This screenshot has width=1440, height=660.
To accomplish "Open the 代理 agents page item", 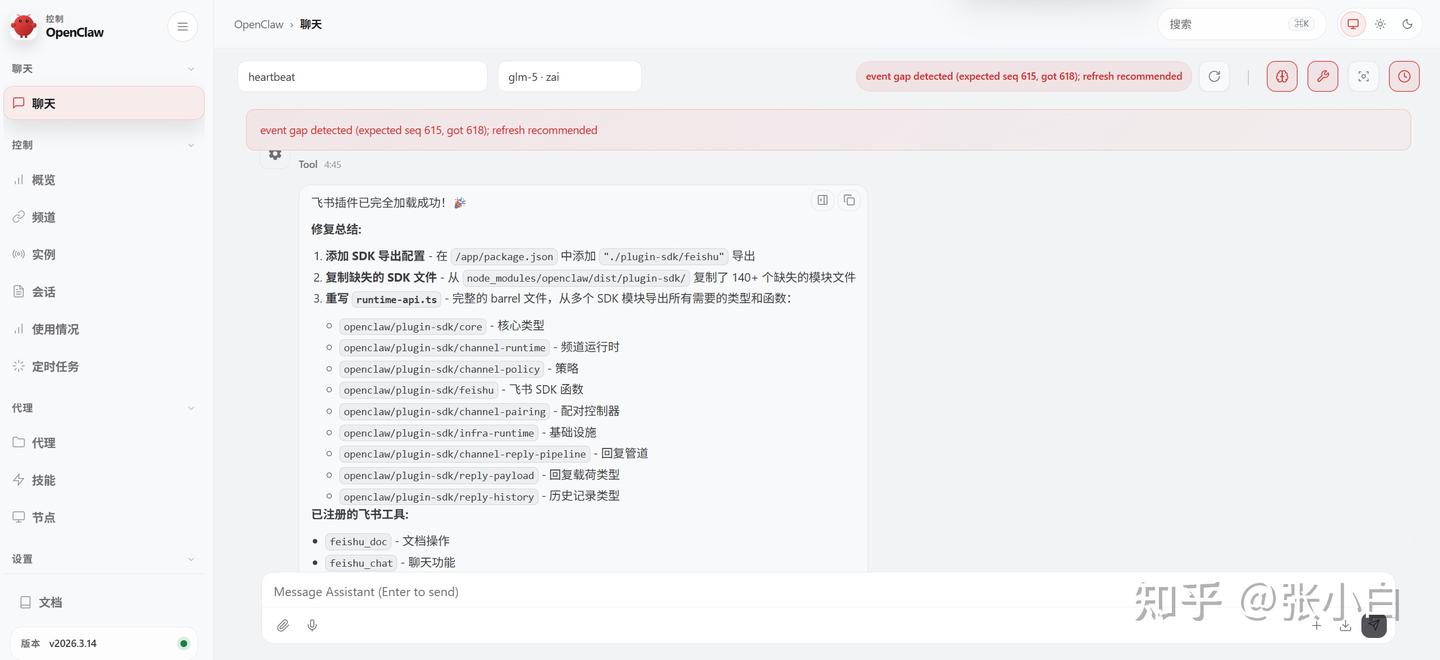I will (104, 442).
